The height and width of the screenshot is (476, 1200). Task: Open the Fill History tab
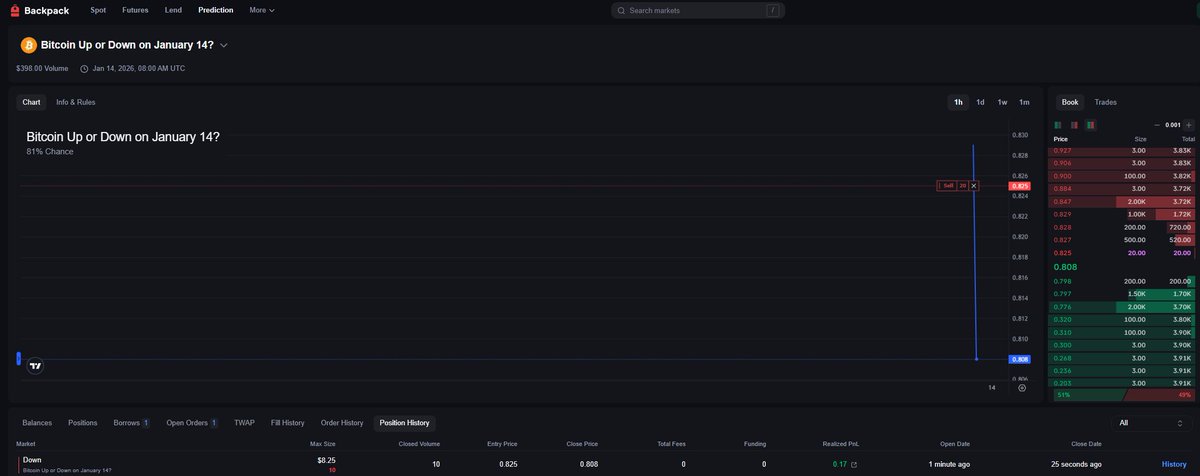(x=287, y=423)
